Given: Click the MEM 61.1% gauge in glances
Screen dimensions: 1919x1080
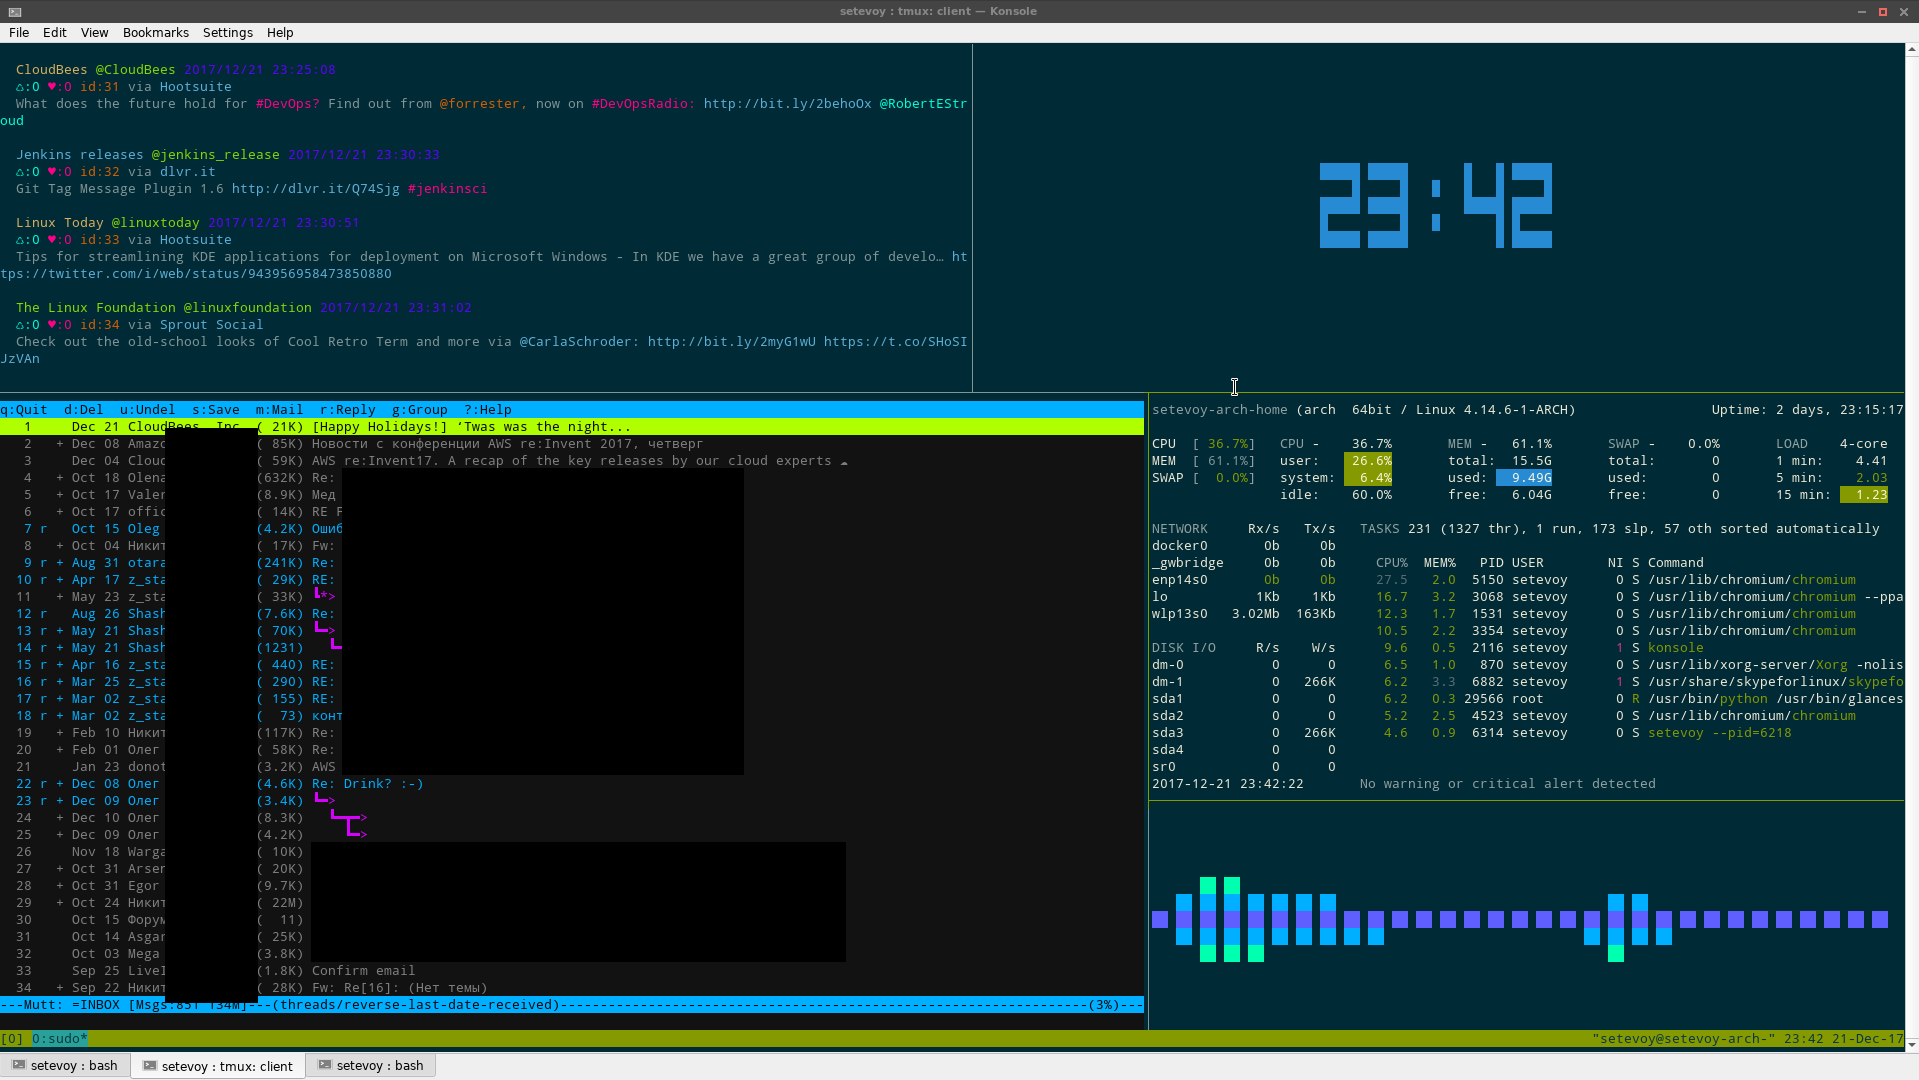Looking at the screenshot, I should (x=1203, y=460).
